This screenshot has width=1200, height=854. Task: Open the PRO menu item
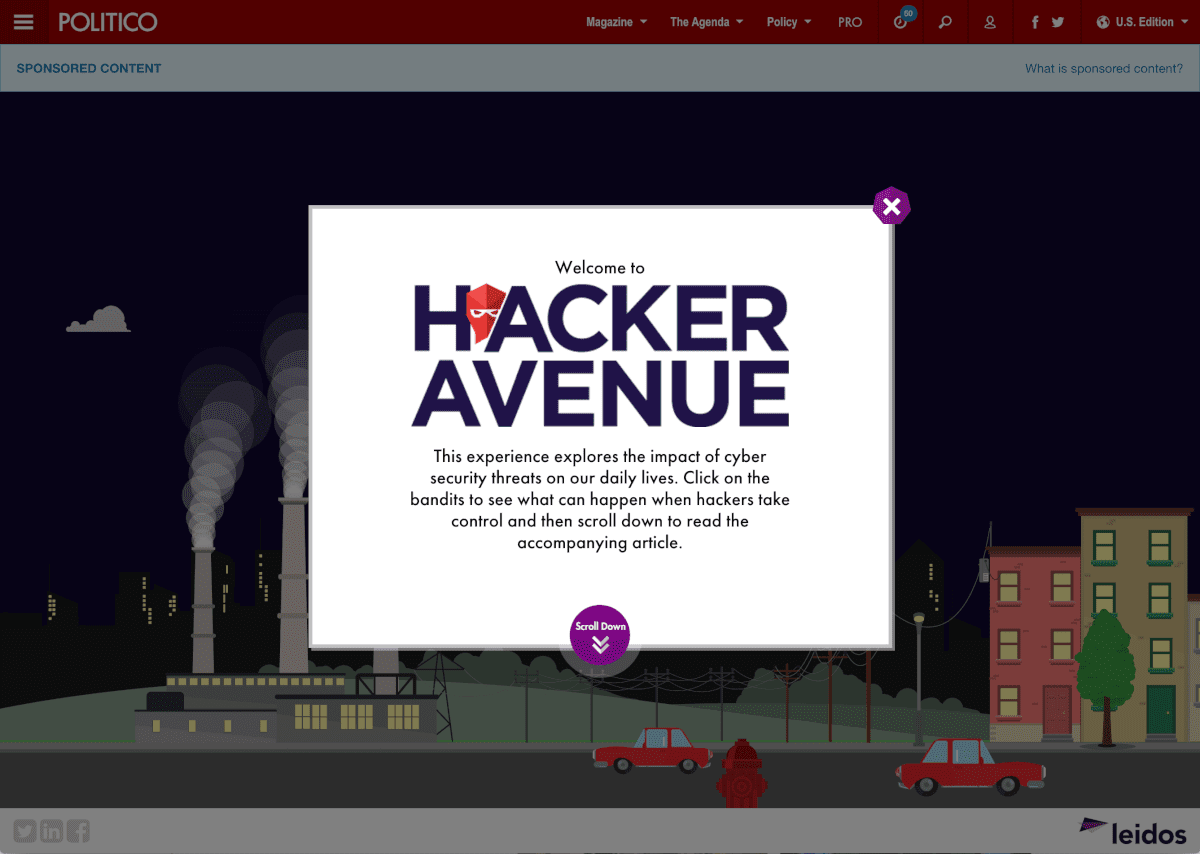click(850, 22)
